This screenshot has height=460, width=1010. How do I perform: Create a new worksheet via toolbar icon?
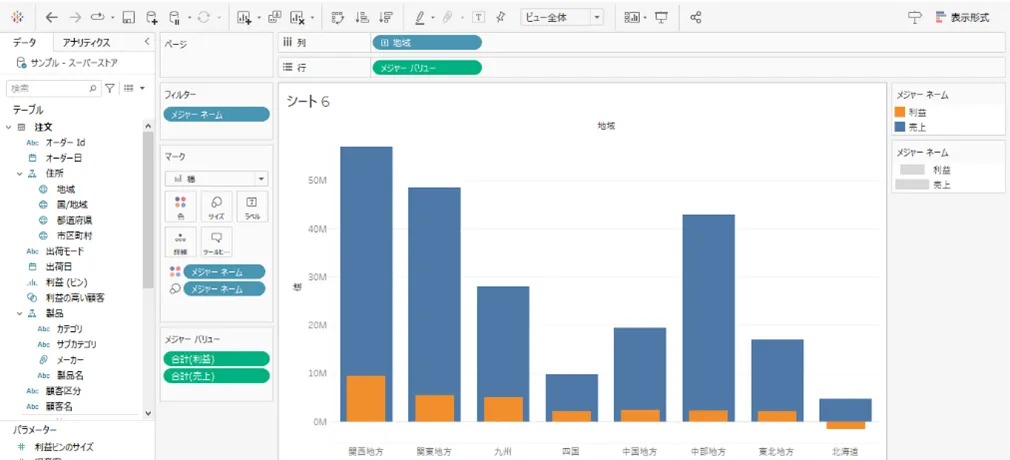(244, 17)
